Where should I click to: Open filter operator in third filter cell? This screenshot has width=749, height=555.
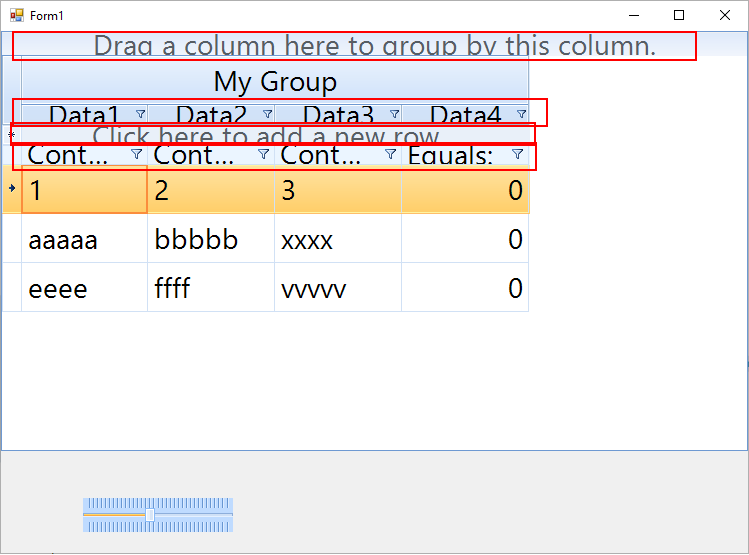390,154
